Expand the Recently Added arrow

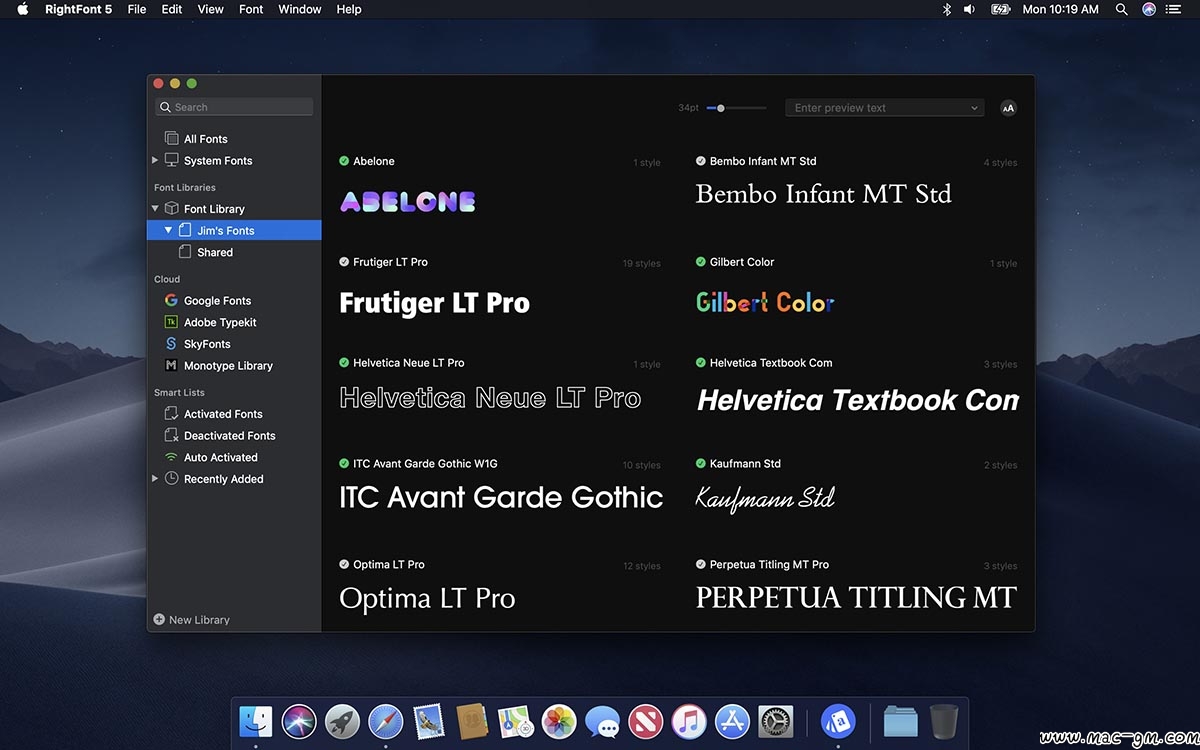pos(155,479)
